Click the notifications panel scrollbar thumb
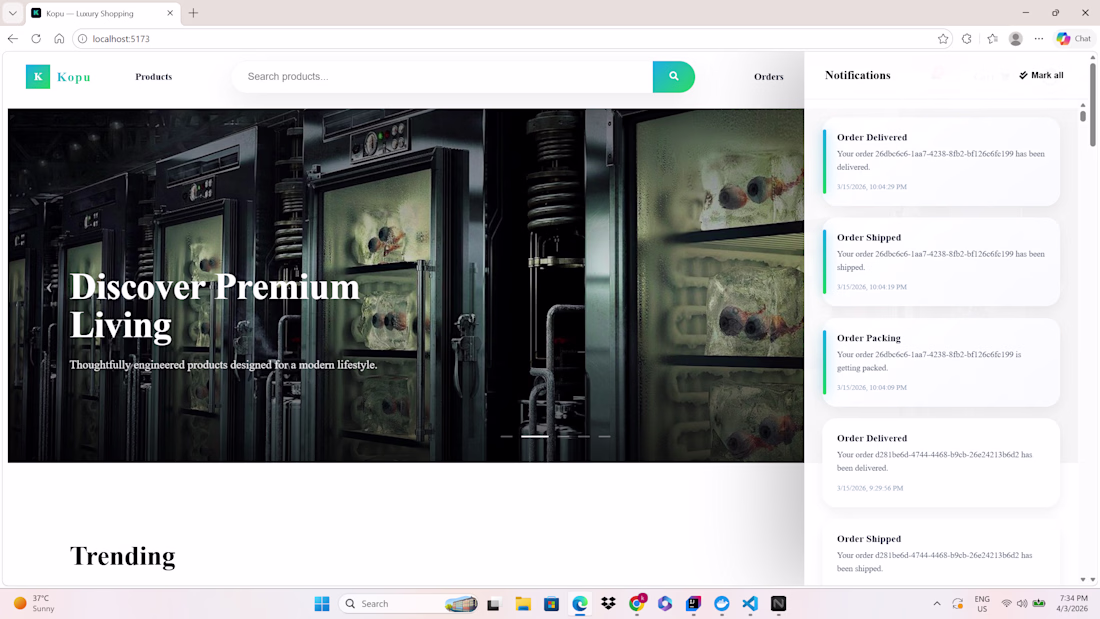This screenshot has width=1100, height=619. click(x=1083, y=116)
